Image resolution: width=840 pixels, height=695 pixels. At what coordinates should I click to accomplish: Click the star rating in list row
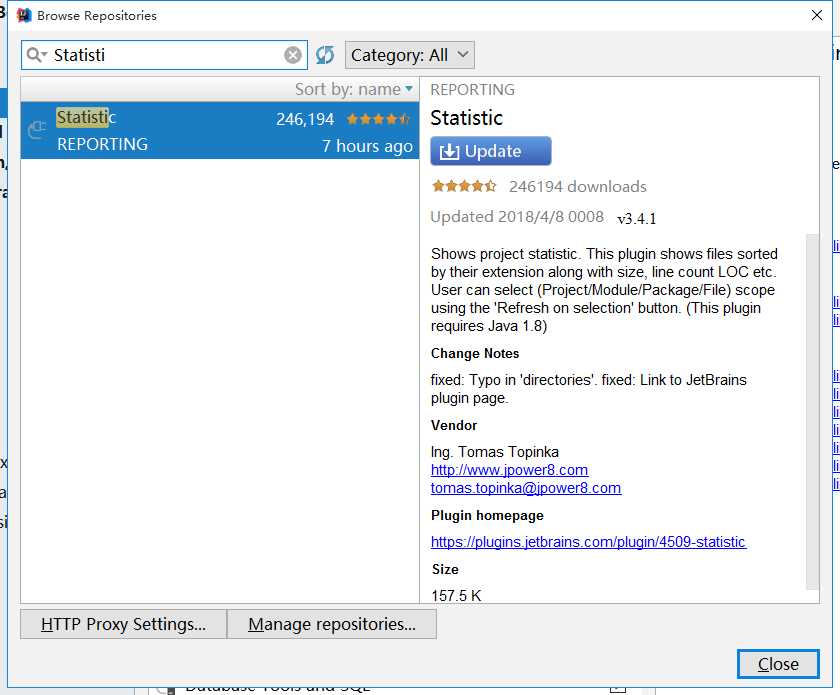click(x=378, y=119)
